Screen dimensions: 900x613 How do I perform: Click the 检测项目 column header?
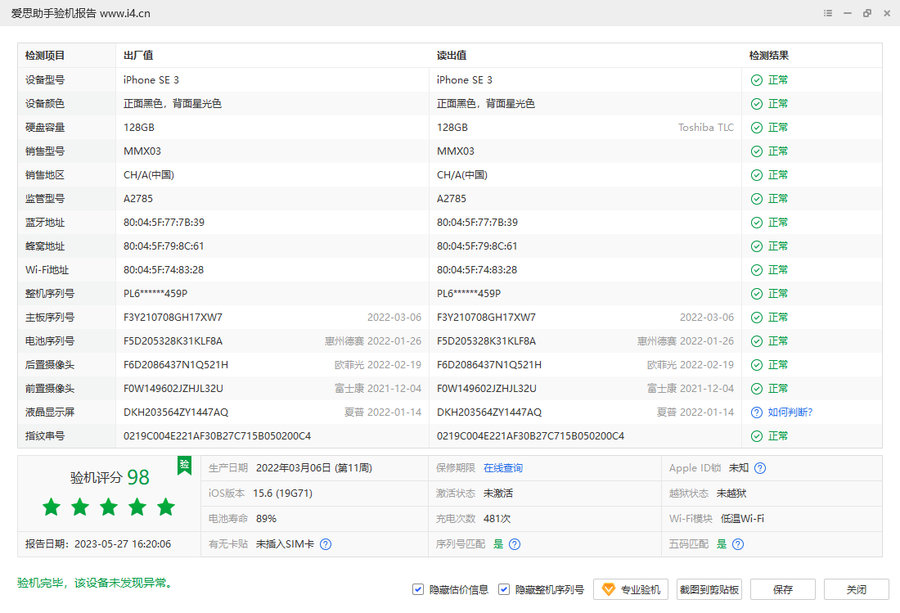[x=45, y=56]
